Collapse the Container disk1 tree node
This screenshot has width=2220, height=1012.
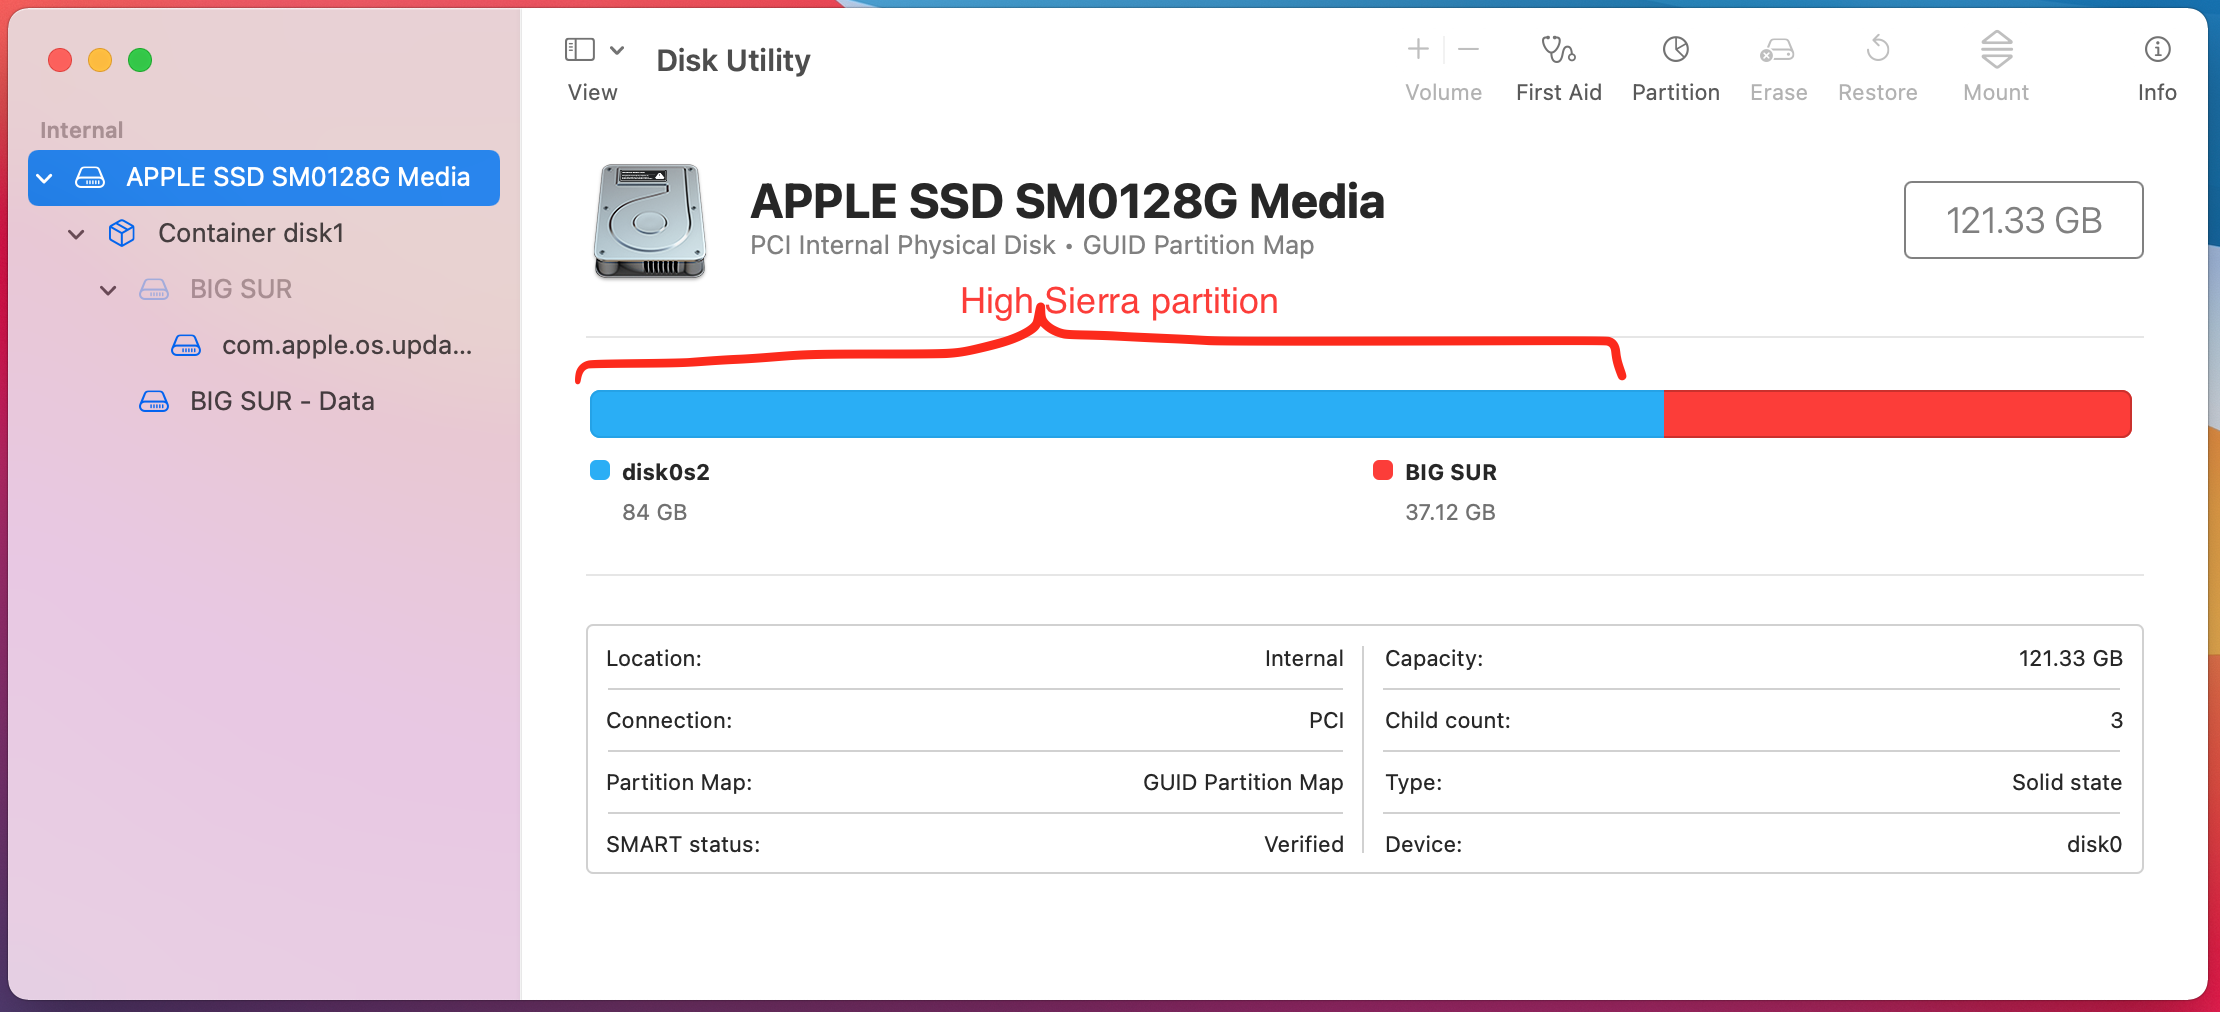(x=76, y=234)
